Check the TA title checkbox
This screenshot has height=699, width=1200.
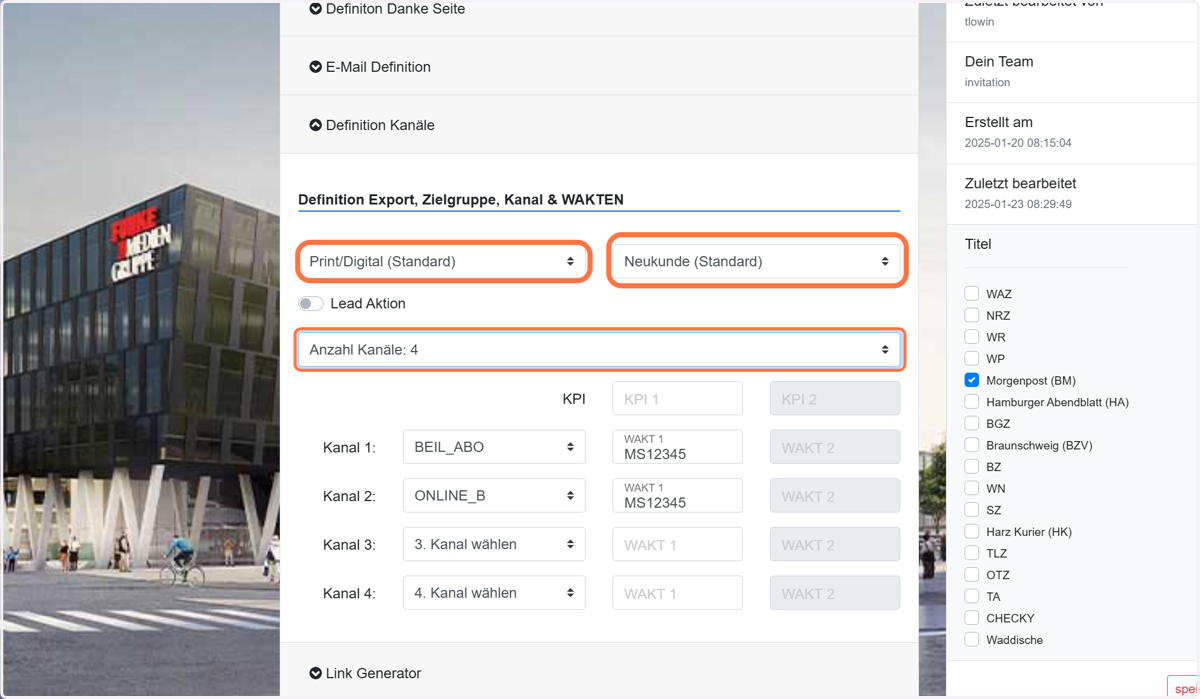coord(972,596)
